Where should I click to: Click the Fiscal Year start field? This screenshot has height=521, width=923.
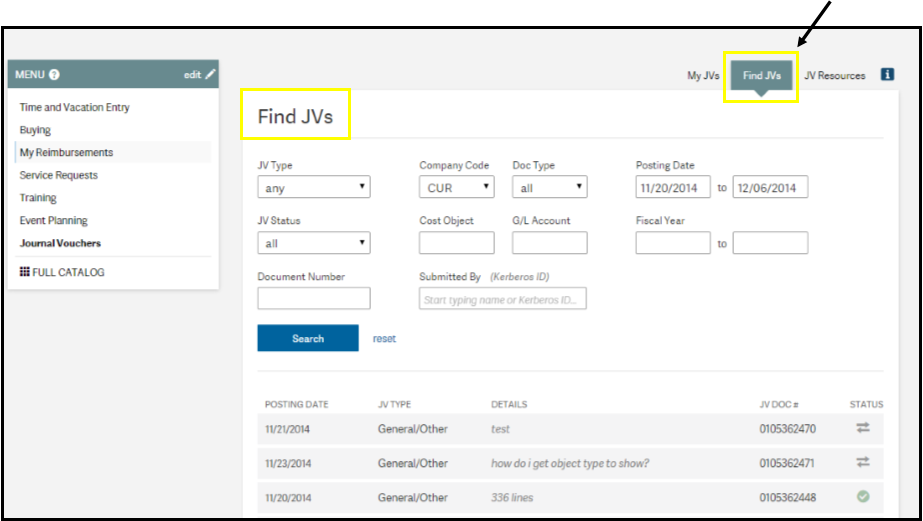(x=673, y=243)
